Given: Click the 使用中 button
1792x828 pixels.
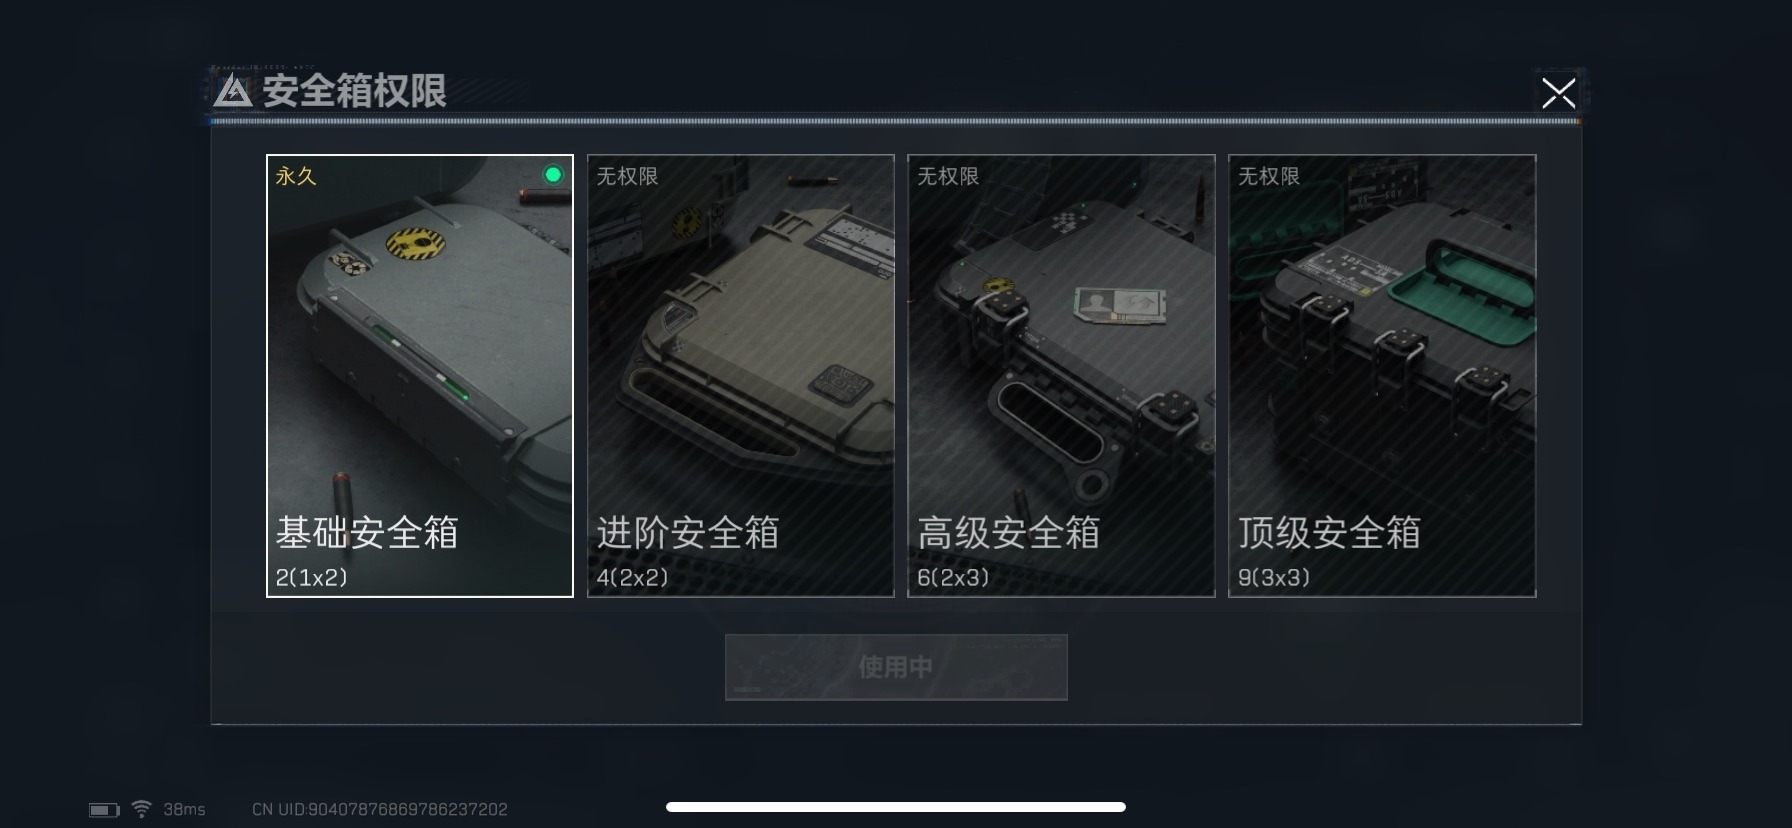Looking at the screenshot, I should point(896,667).
